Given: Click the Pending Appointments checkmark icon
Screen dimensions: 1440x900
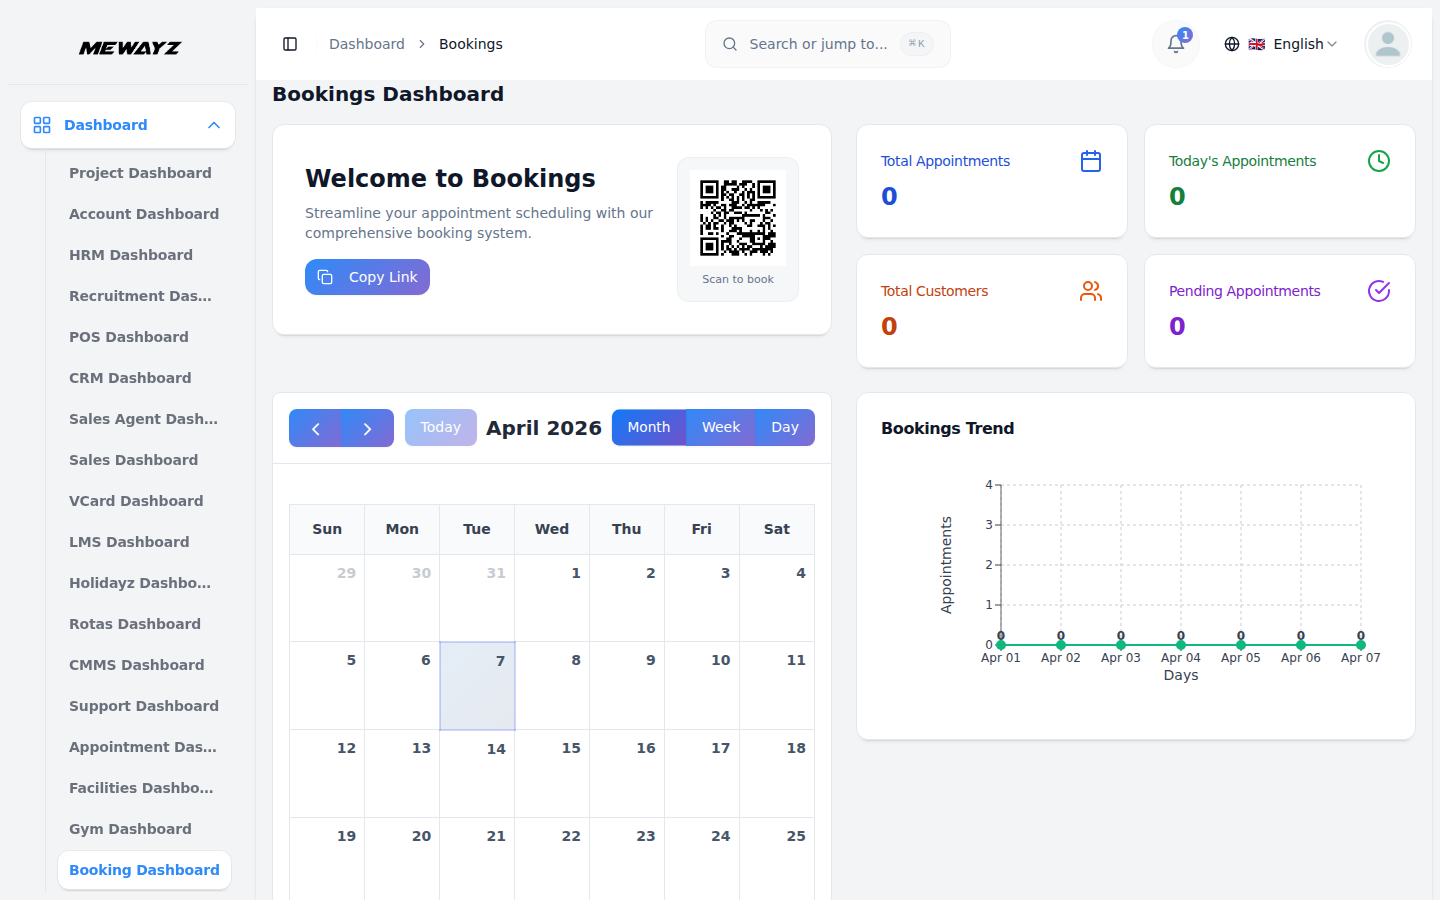Looking at the screenshot, I should (1378, 291).
